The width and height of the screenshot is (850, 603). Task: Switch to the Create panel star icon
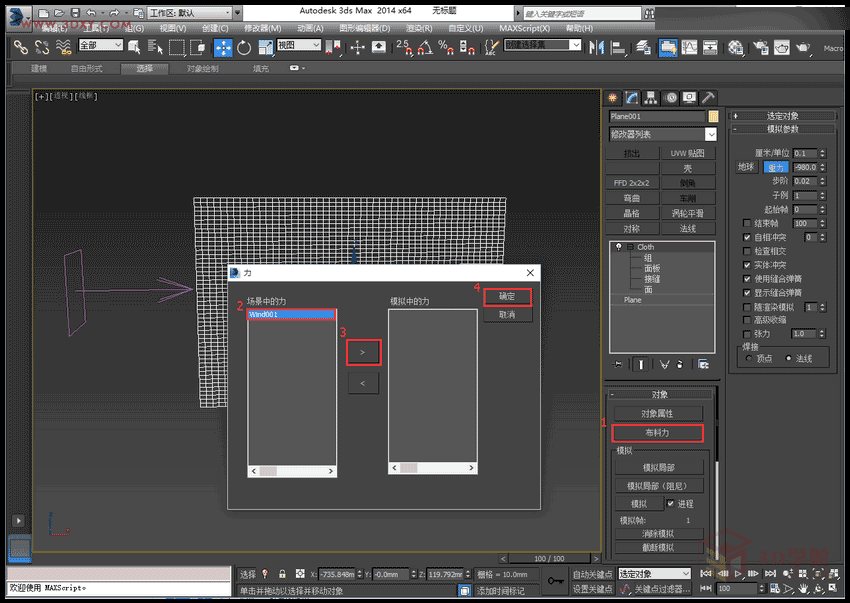[x=613, y=97]
